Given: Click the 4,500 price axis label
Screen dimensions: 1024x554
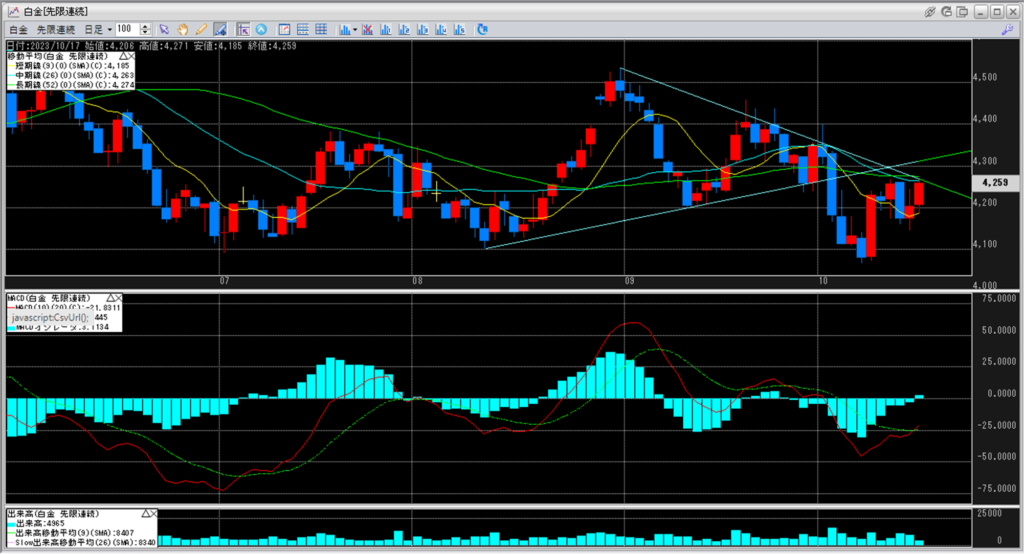Looking at the screenshot, I should coord(985,77).
